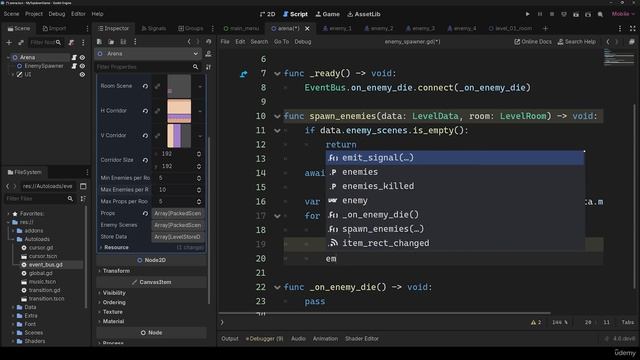Open Inspector object history icon
Image resolution: width=640 pixels, height=360 pixels.
click(x=209, y=42)
